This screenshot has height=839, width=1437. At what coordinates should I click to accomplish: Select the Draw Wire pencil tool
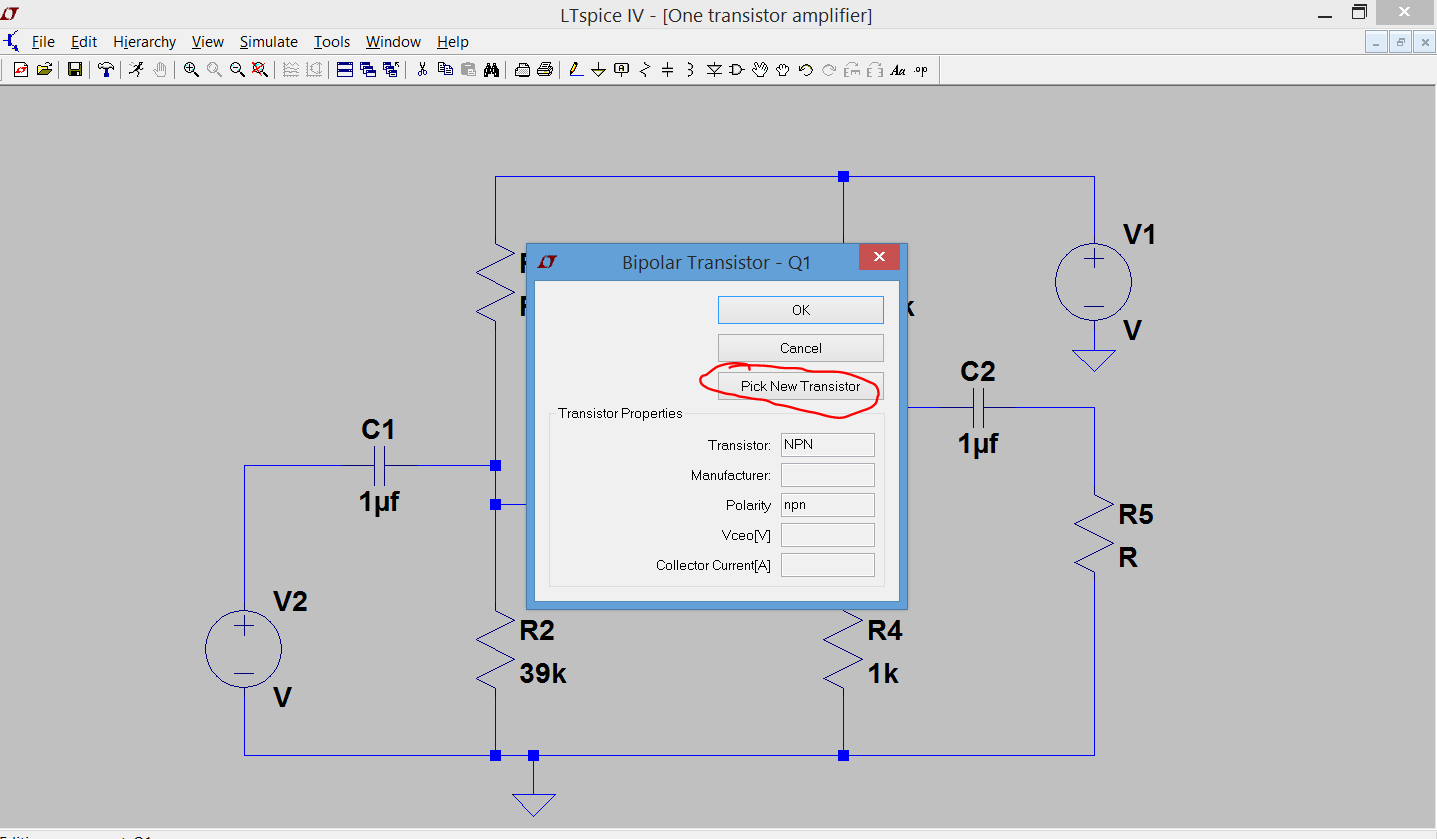576,70
